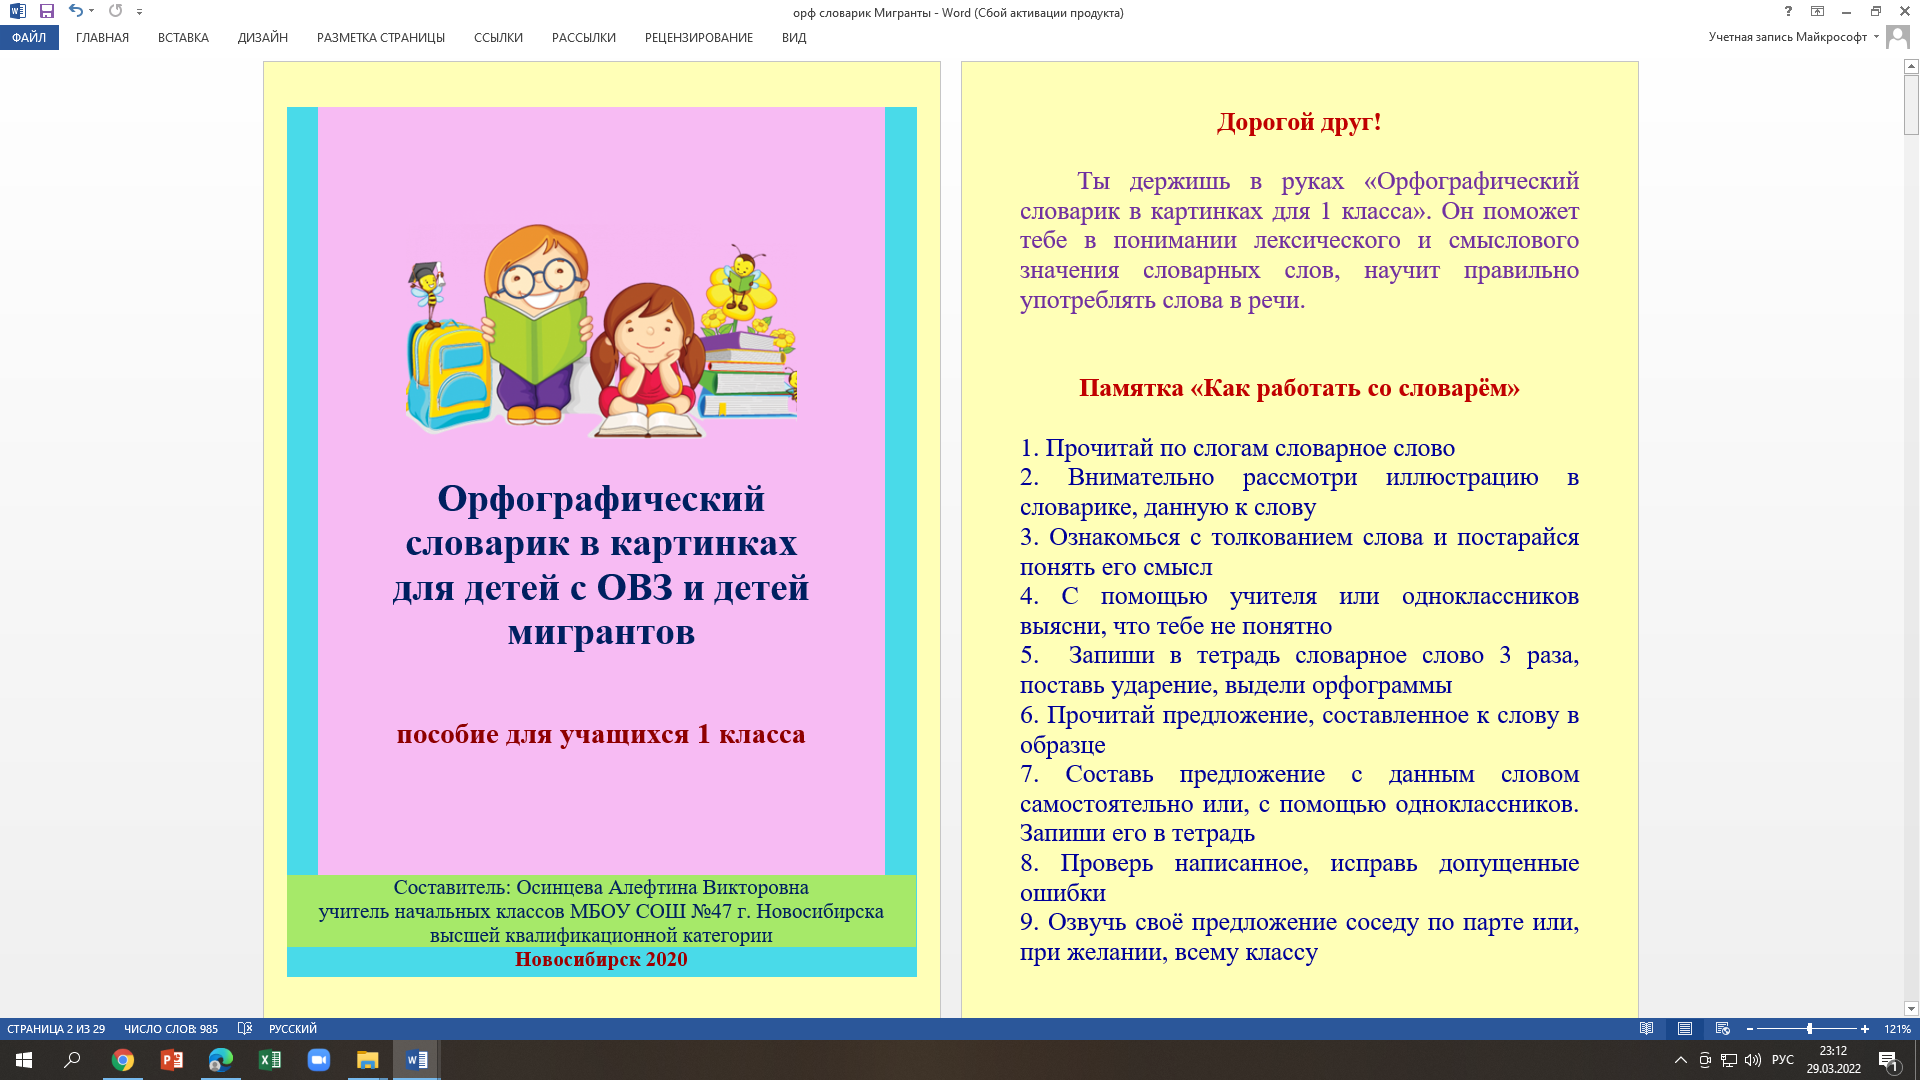Expand the Undo history dropdown arrow

tap(91, 12)
